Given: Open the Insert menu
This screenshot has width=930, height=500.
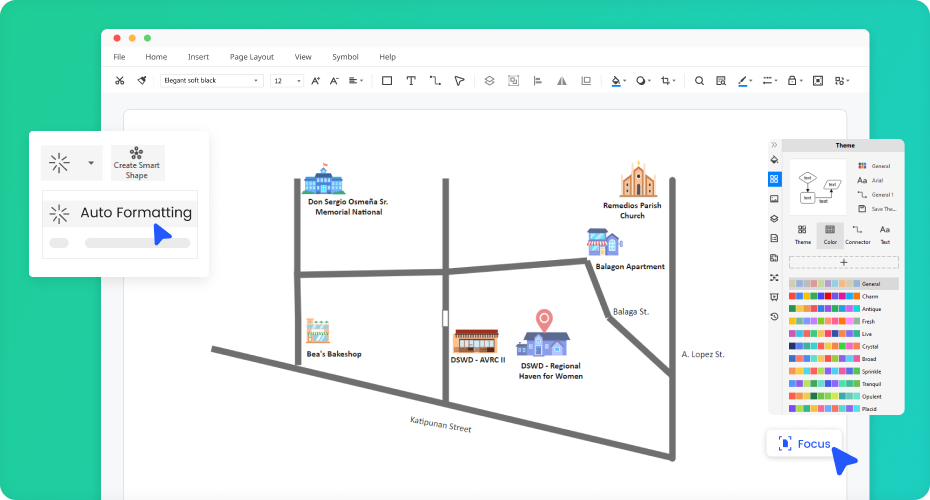Looking at the screenshot, I should [198, 57].
